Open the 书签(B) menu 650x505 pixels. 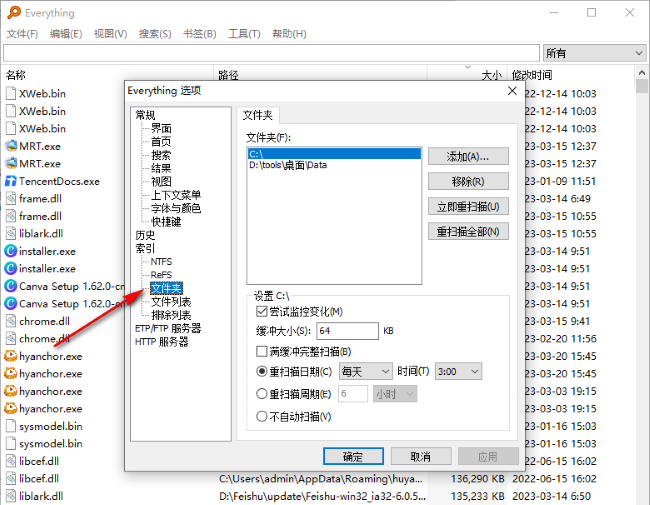tap(199, 34)
